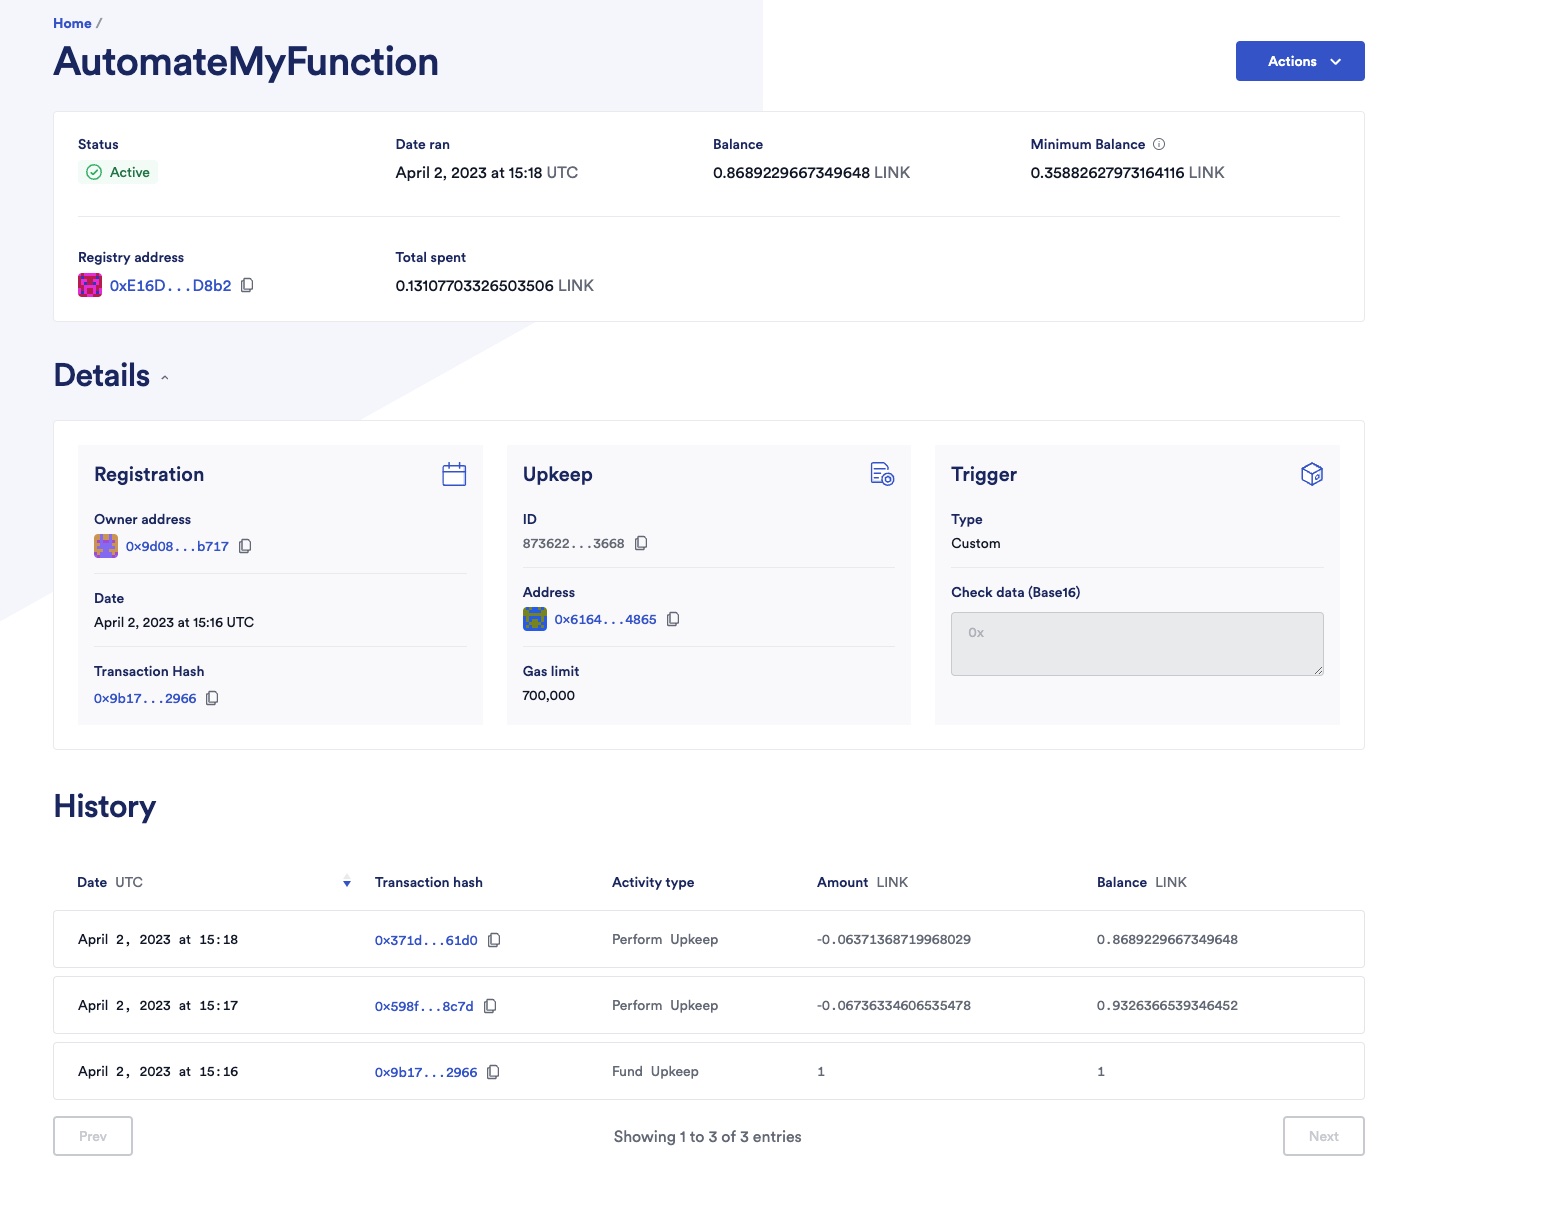Click the Trigger cube icon
The image size is (1556, 1205).
pyautogui.click(x=1312, y=474)
